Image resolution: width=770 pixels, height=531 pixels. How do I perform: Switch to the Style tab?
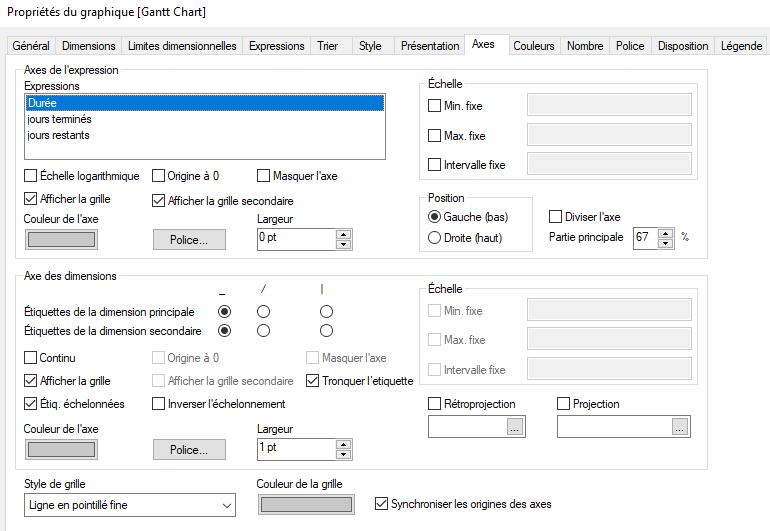(370, 46)
